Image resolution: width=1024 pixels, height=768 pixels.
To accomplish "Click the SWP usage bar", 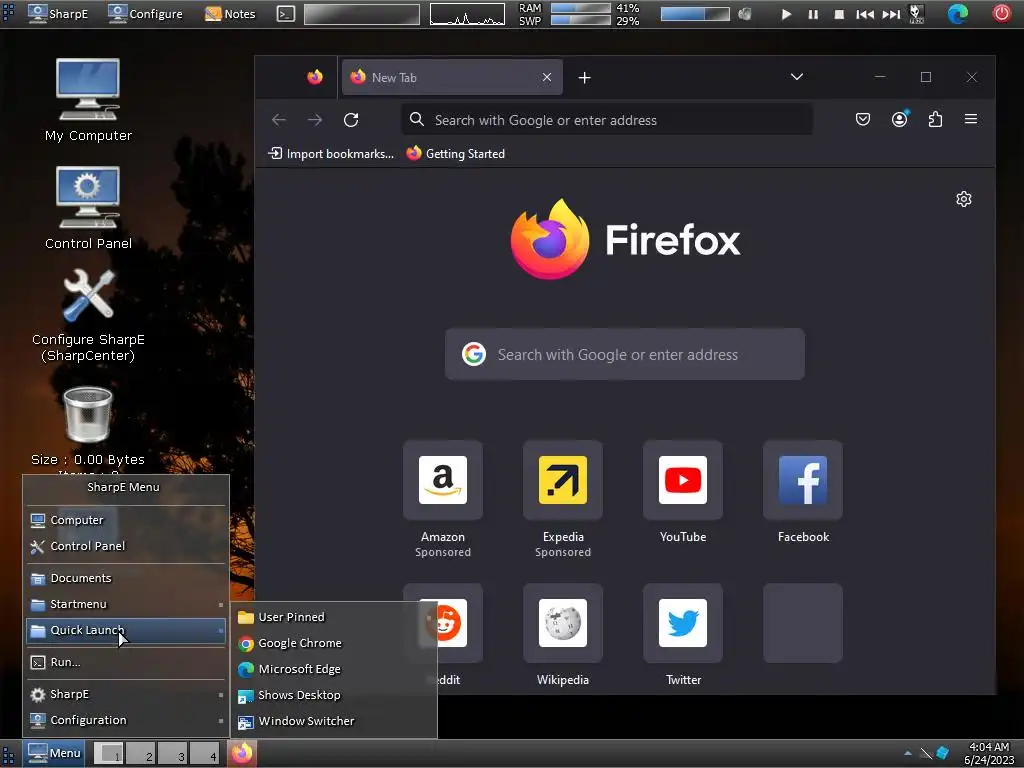I will (x=581, y=20).
